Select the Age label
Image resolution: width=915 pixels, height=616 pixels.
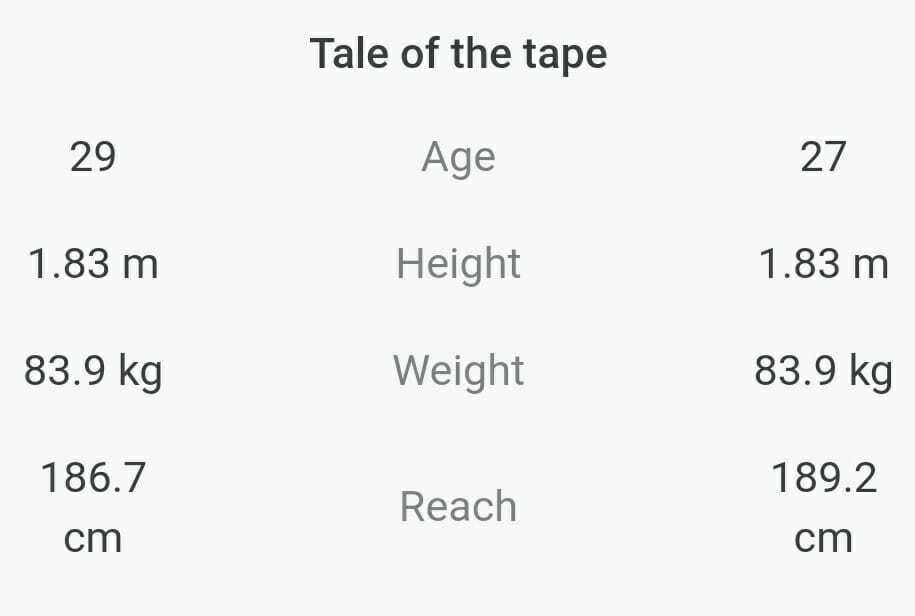coord(459,158)
